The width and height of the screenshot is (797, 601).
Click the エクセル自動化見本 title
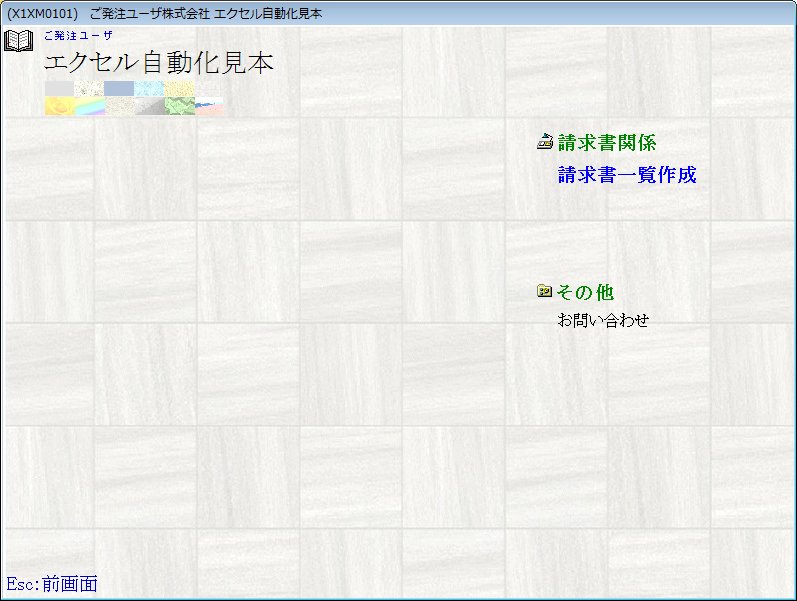pyautogui.click(x=159, y=63)
